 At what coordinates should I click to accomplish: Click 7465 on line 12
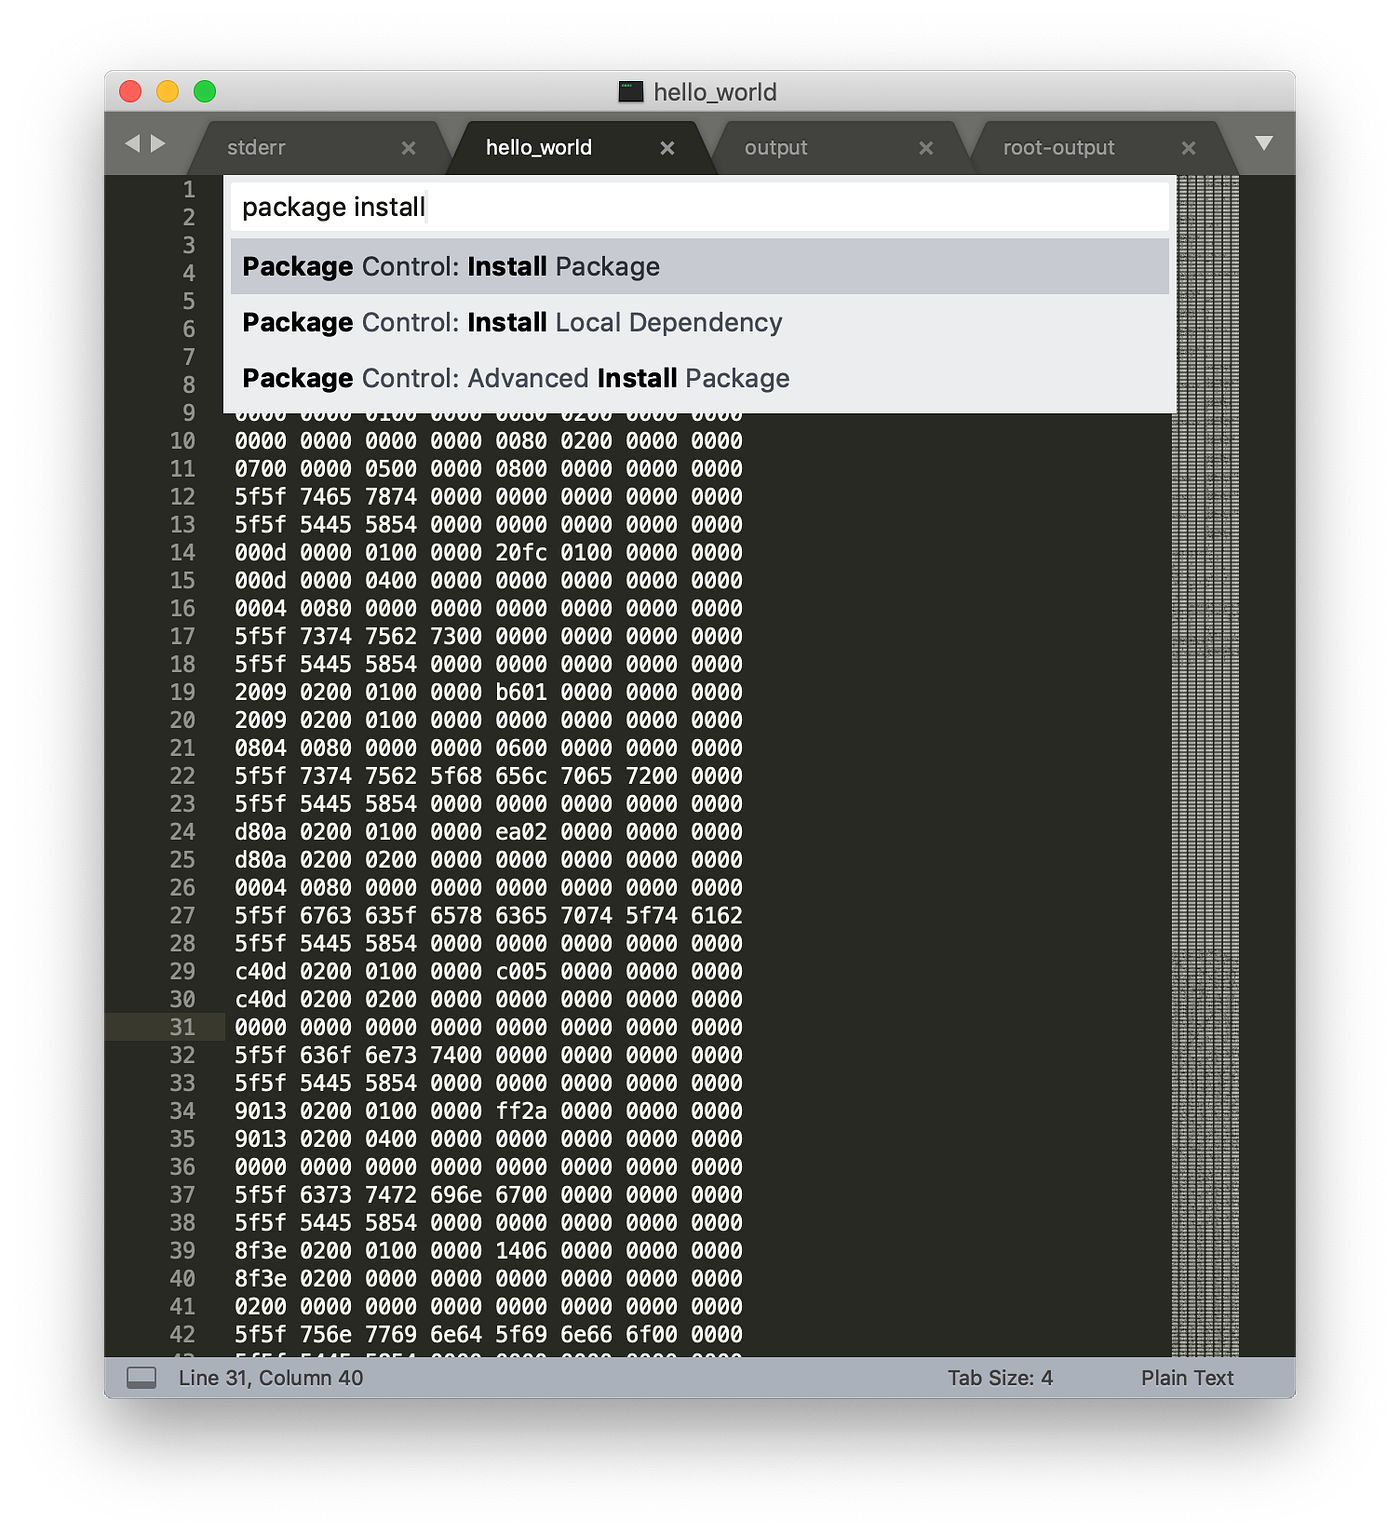(326, 497)
